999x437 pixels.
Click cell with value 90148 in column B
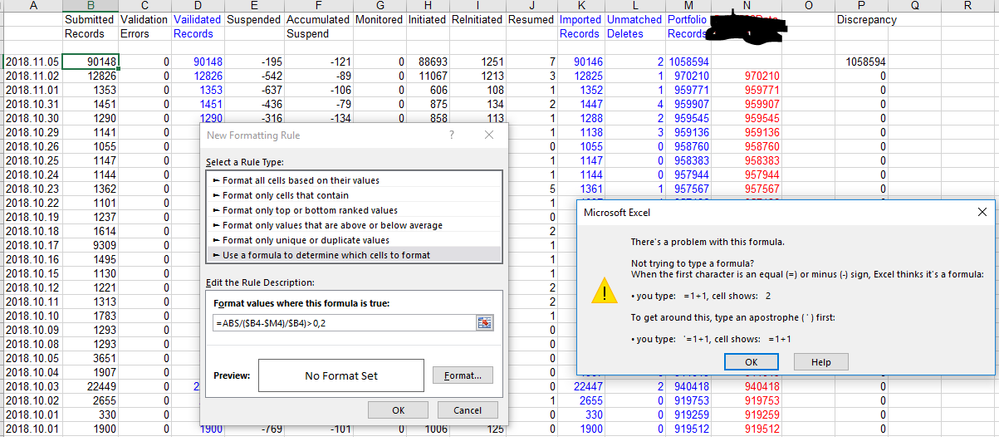(90, 62)
